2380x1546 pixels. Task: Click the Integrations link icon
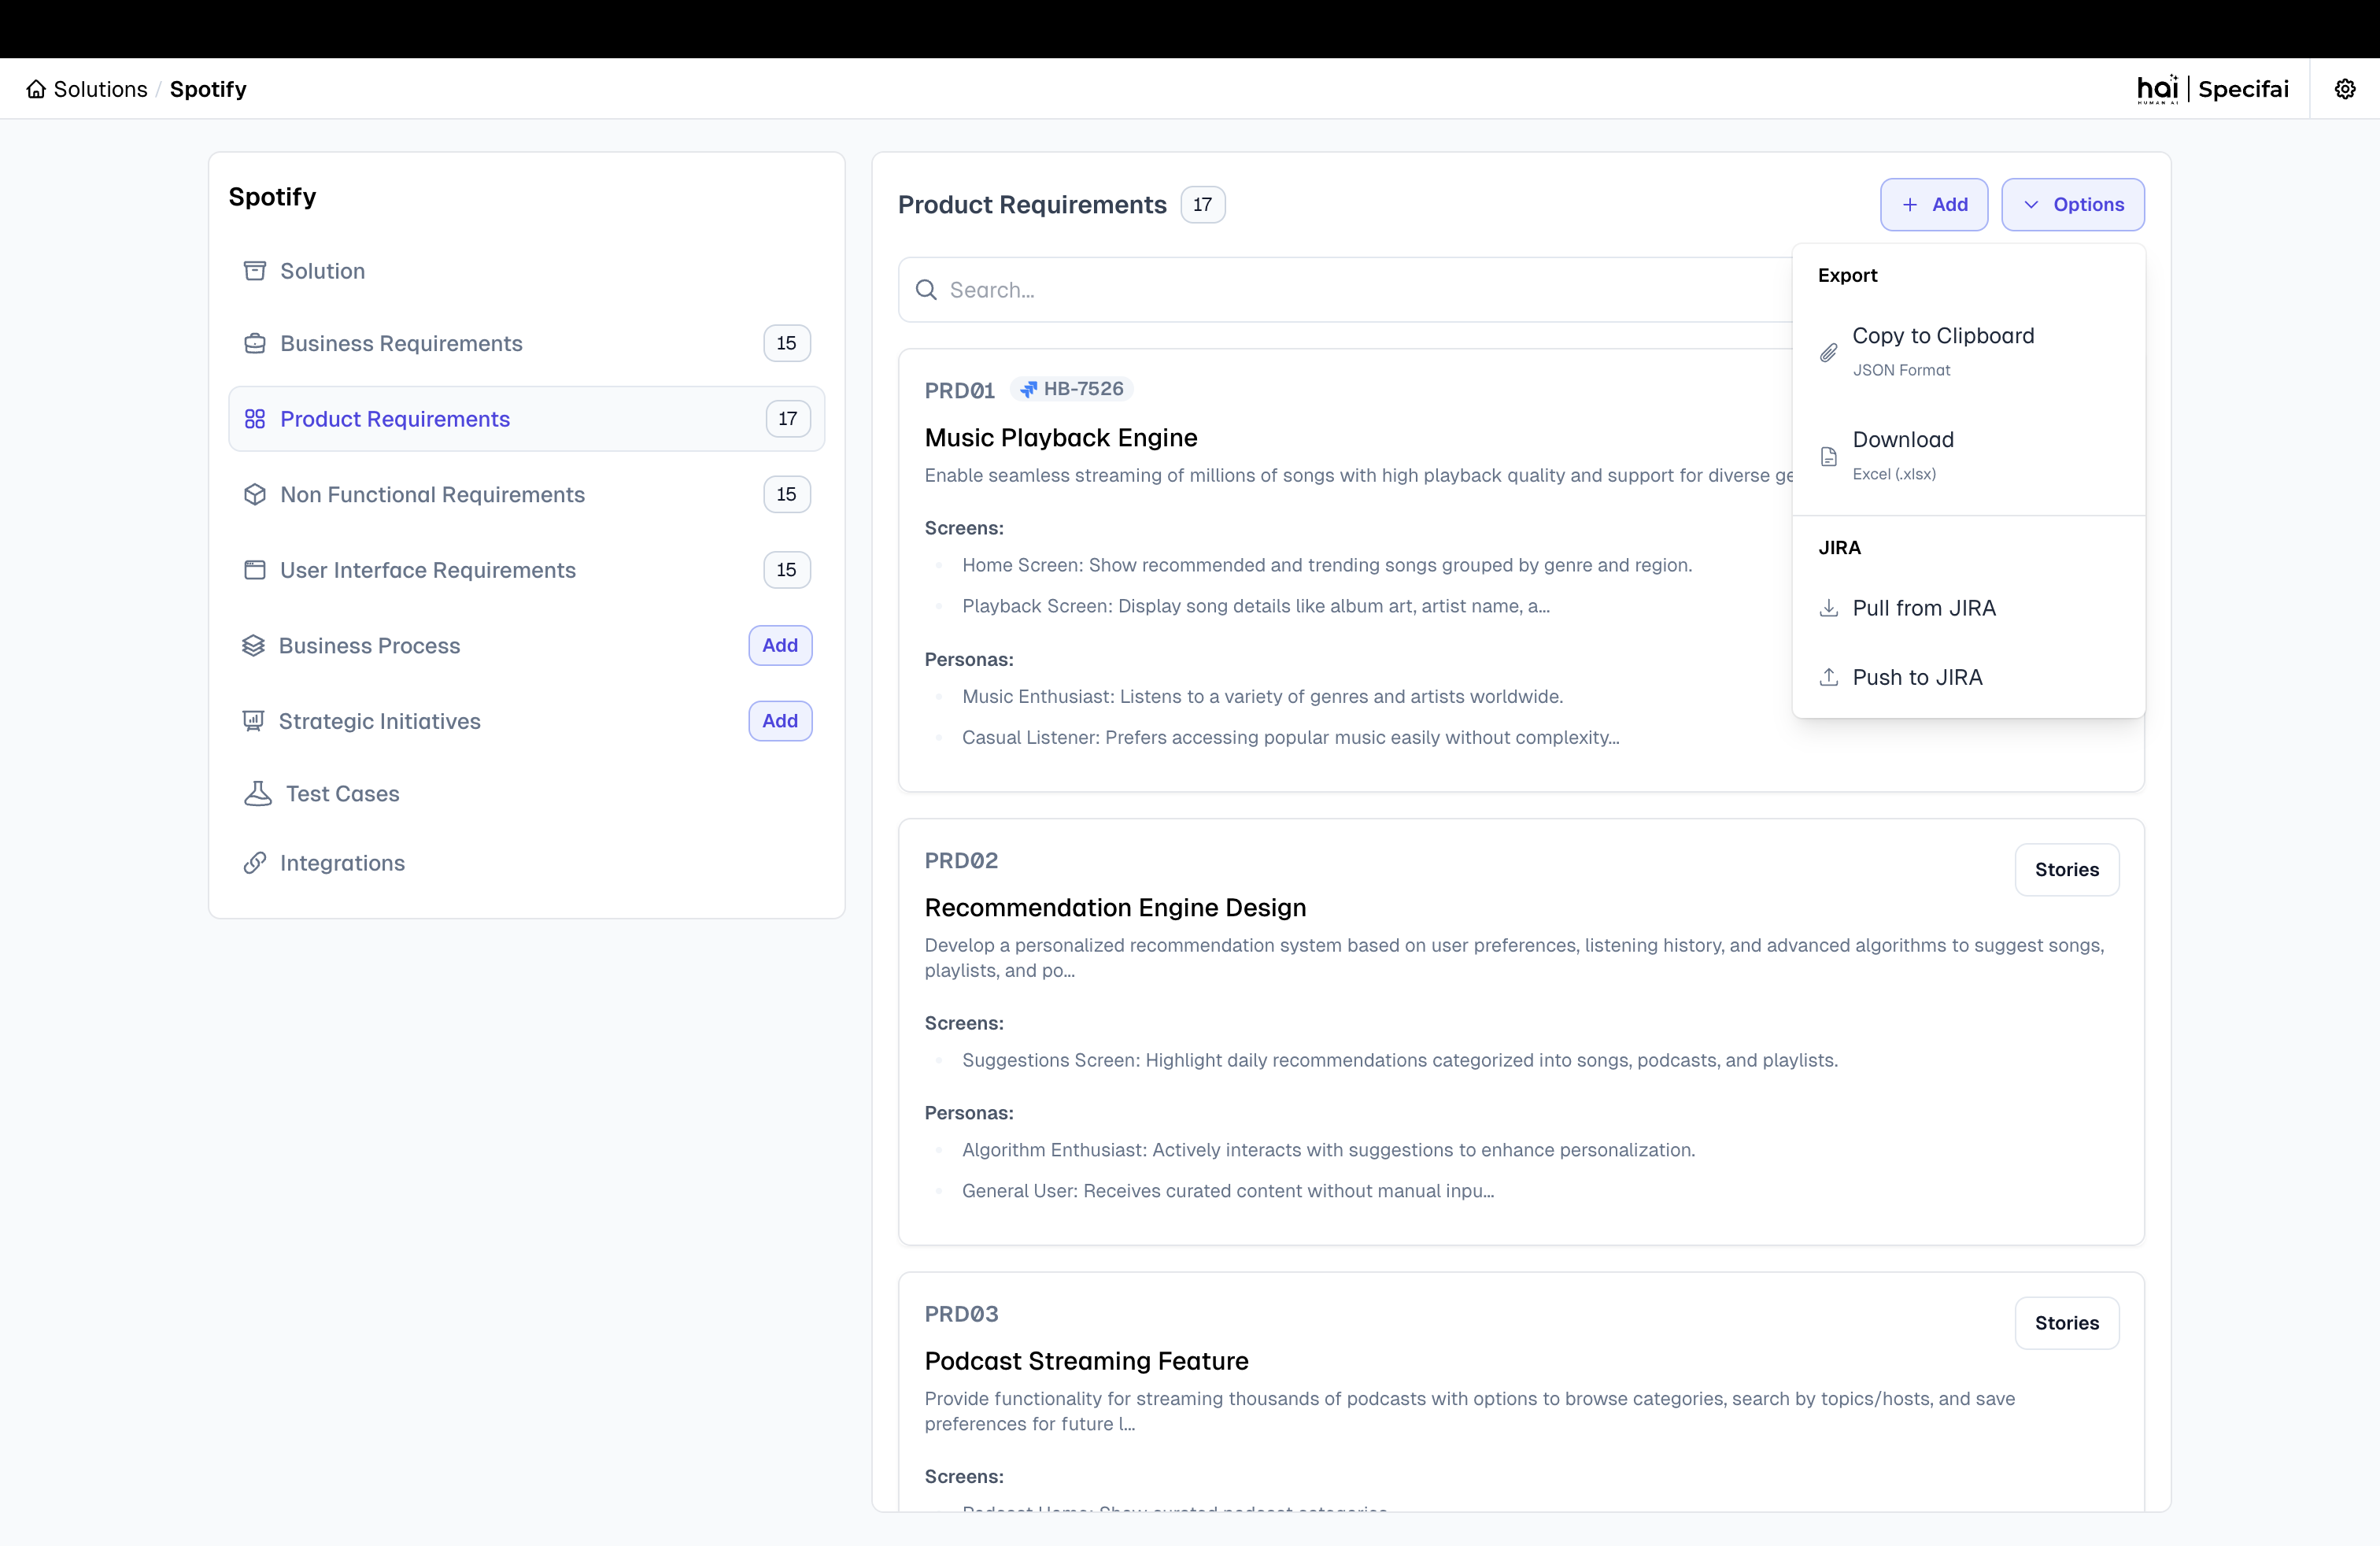255,863
